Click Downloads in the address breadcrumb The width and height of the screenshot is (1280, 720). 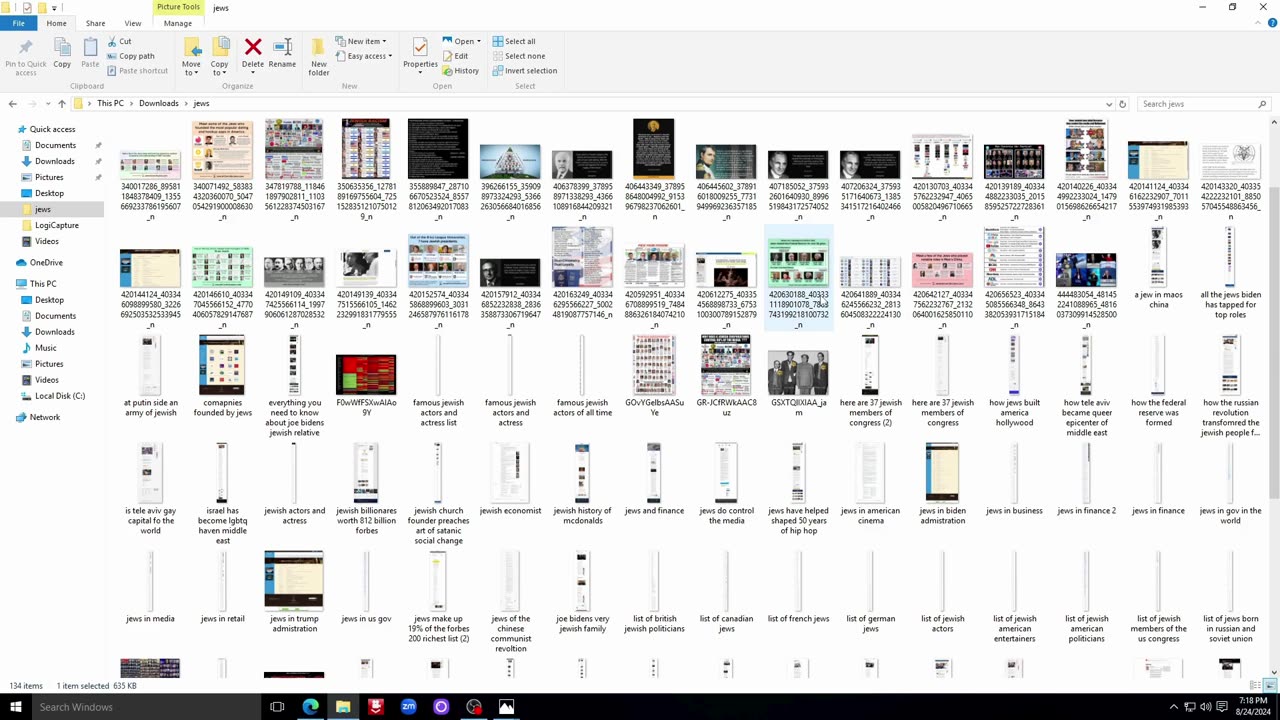pyautogui.click(x=159, y=104)
